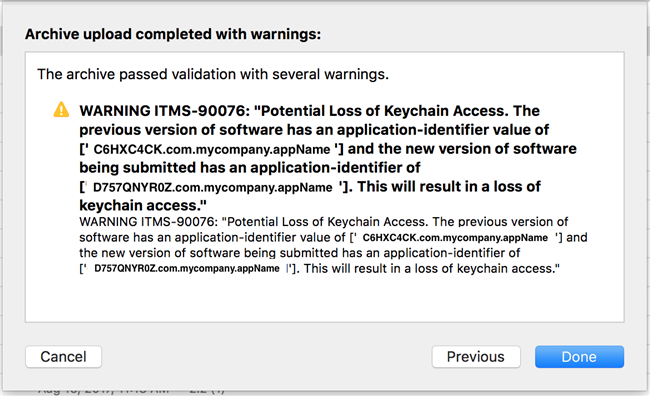Click the bold D757QNYR0Z.com.mycompany.appName identifier
This screenshot has height=396, width=650.
[213, 187]
